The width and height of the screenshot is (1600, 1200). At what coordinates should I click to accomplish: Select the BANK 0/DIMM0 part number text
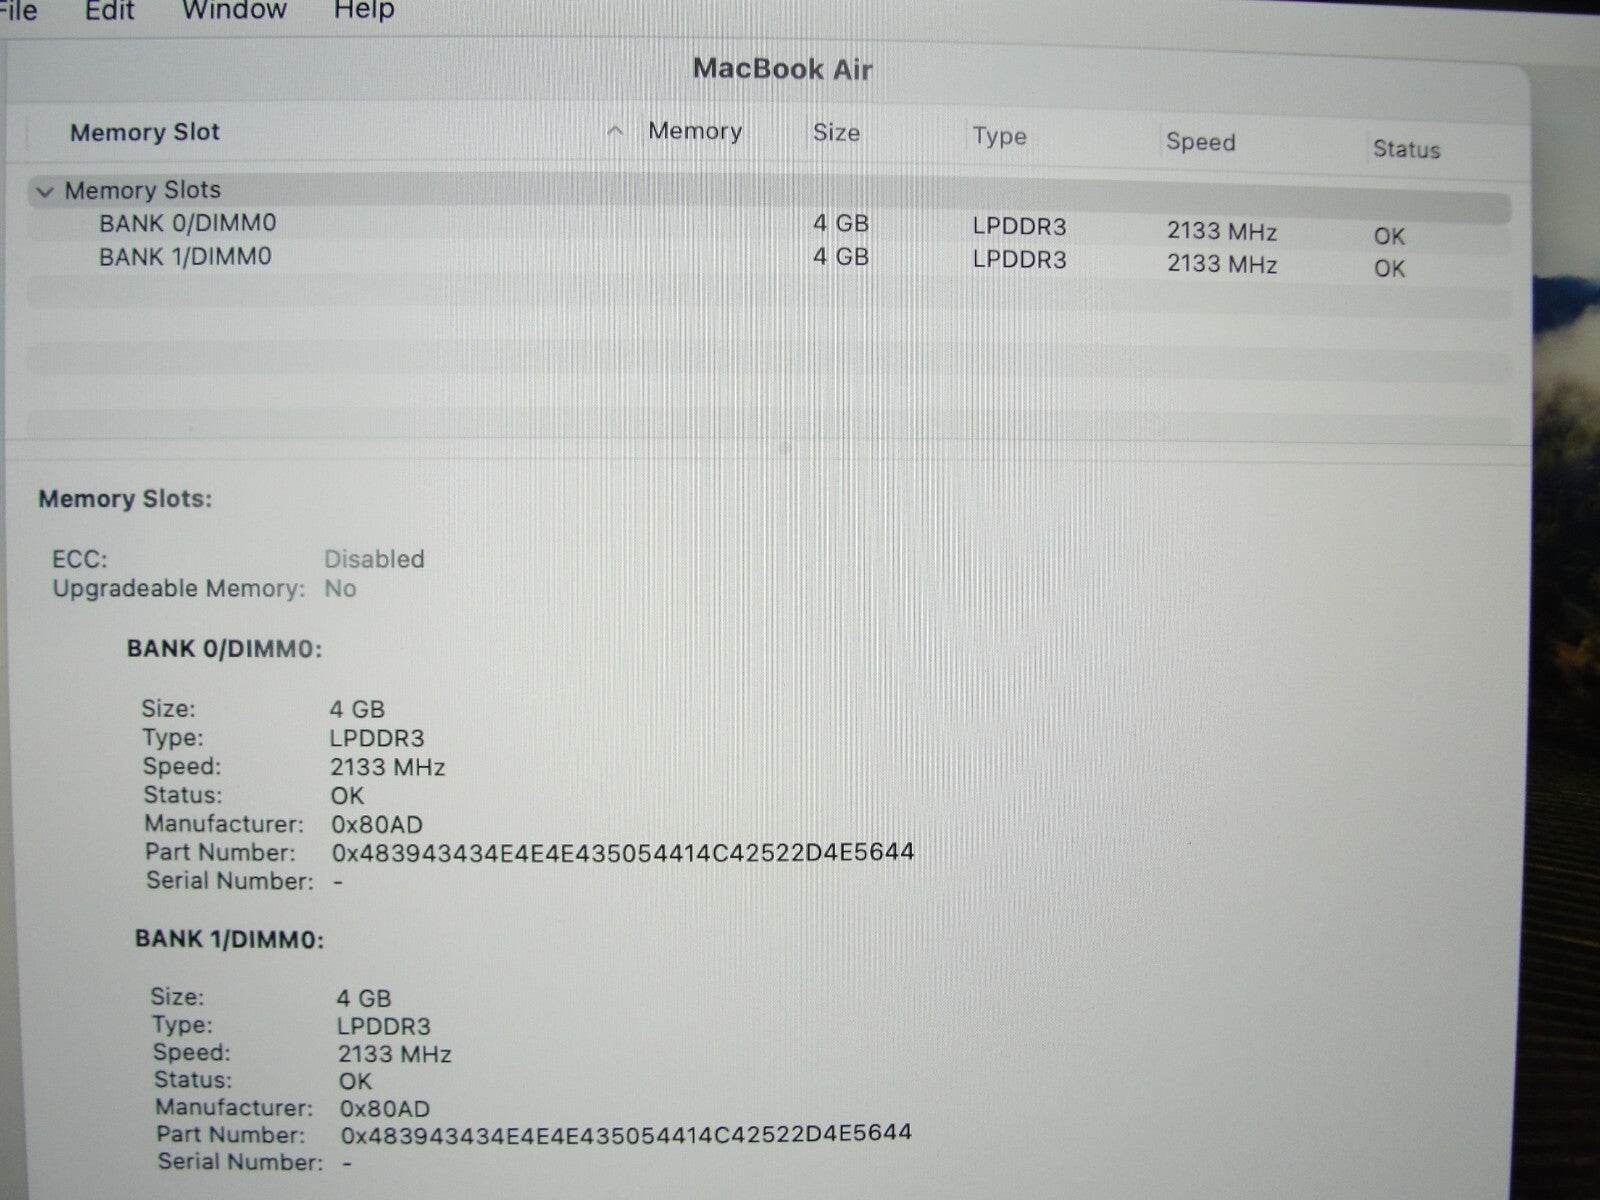pyautogui.click(x=620, y=851)
